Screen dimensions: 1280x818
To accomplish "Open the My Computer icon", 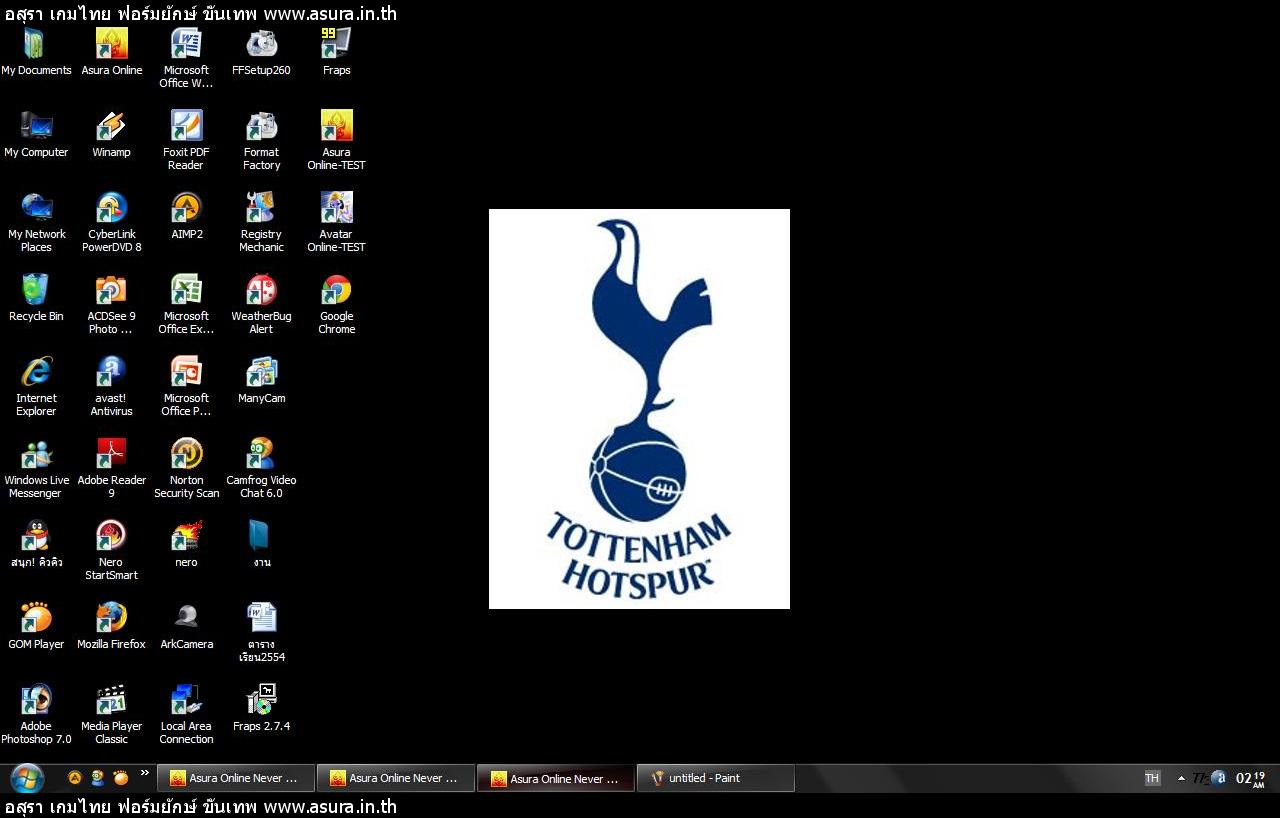I will 36,134.
